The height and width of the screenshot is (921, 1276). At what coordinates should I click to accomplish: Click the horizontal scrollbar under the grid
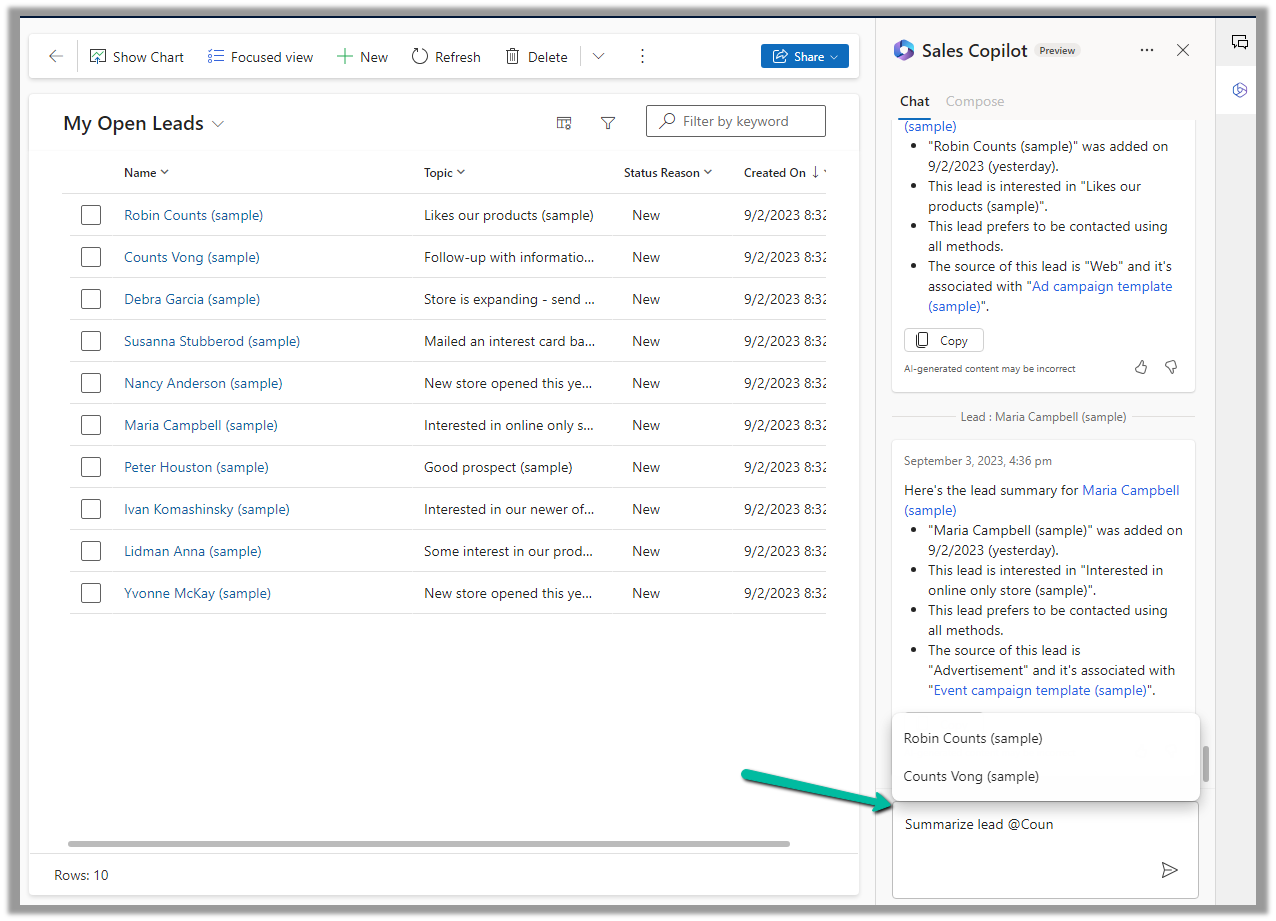pos(428,844)
